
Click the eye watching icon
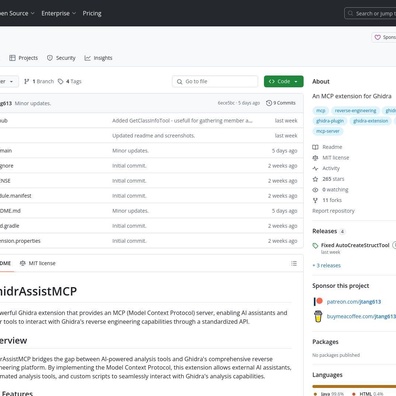[315, 190]
